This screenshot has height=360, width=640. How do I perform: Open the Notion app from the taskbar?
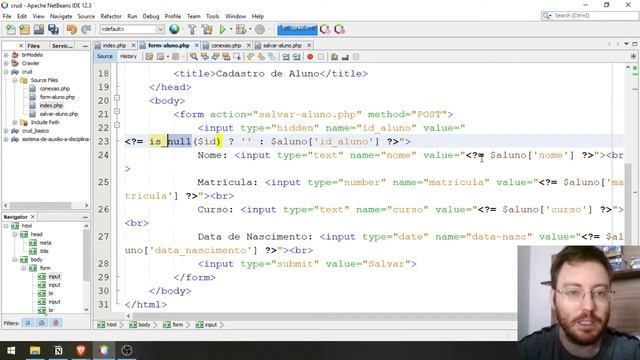(x=58, y=350)
